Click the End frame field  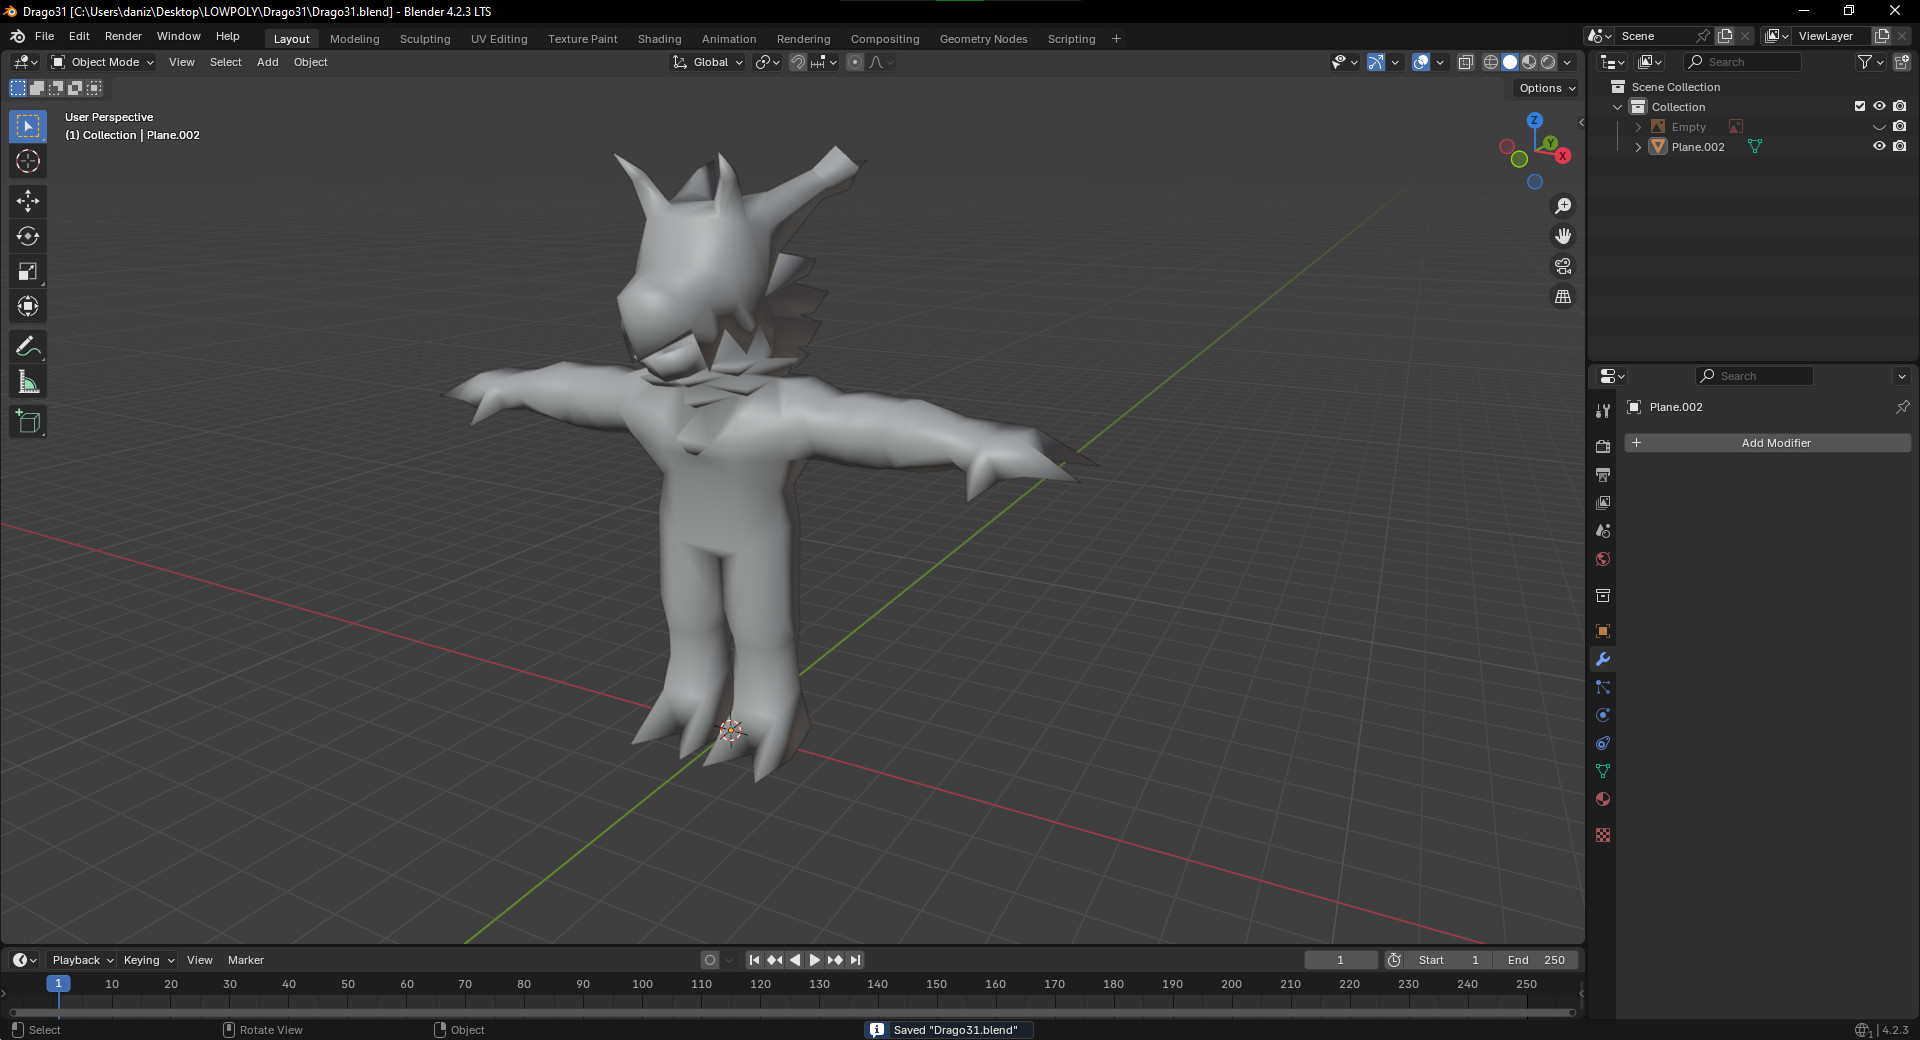click(1536, 960)
